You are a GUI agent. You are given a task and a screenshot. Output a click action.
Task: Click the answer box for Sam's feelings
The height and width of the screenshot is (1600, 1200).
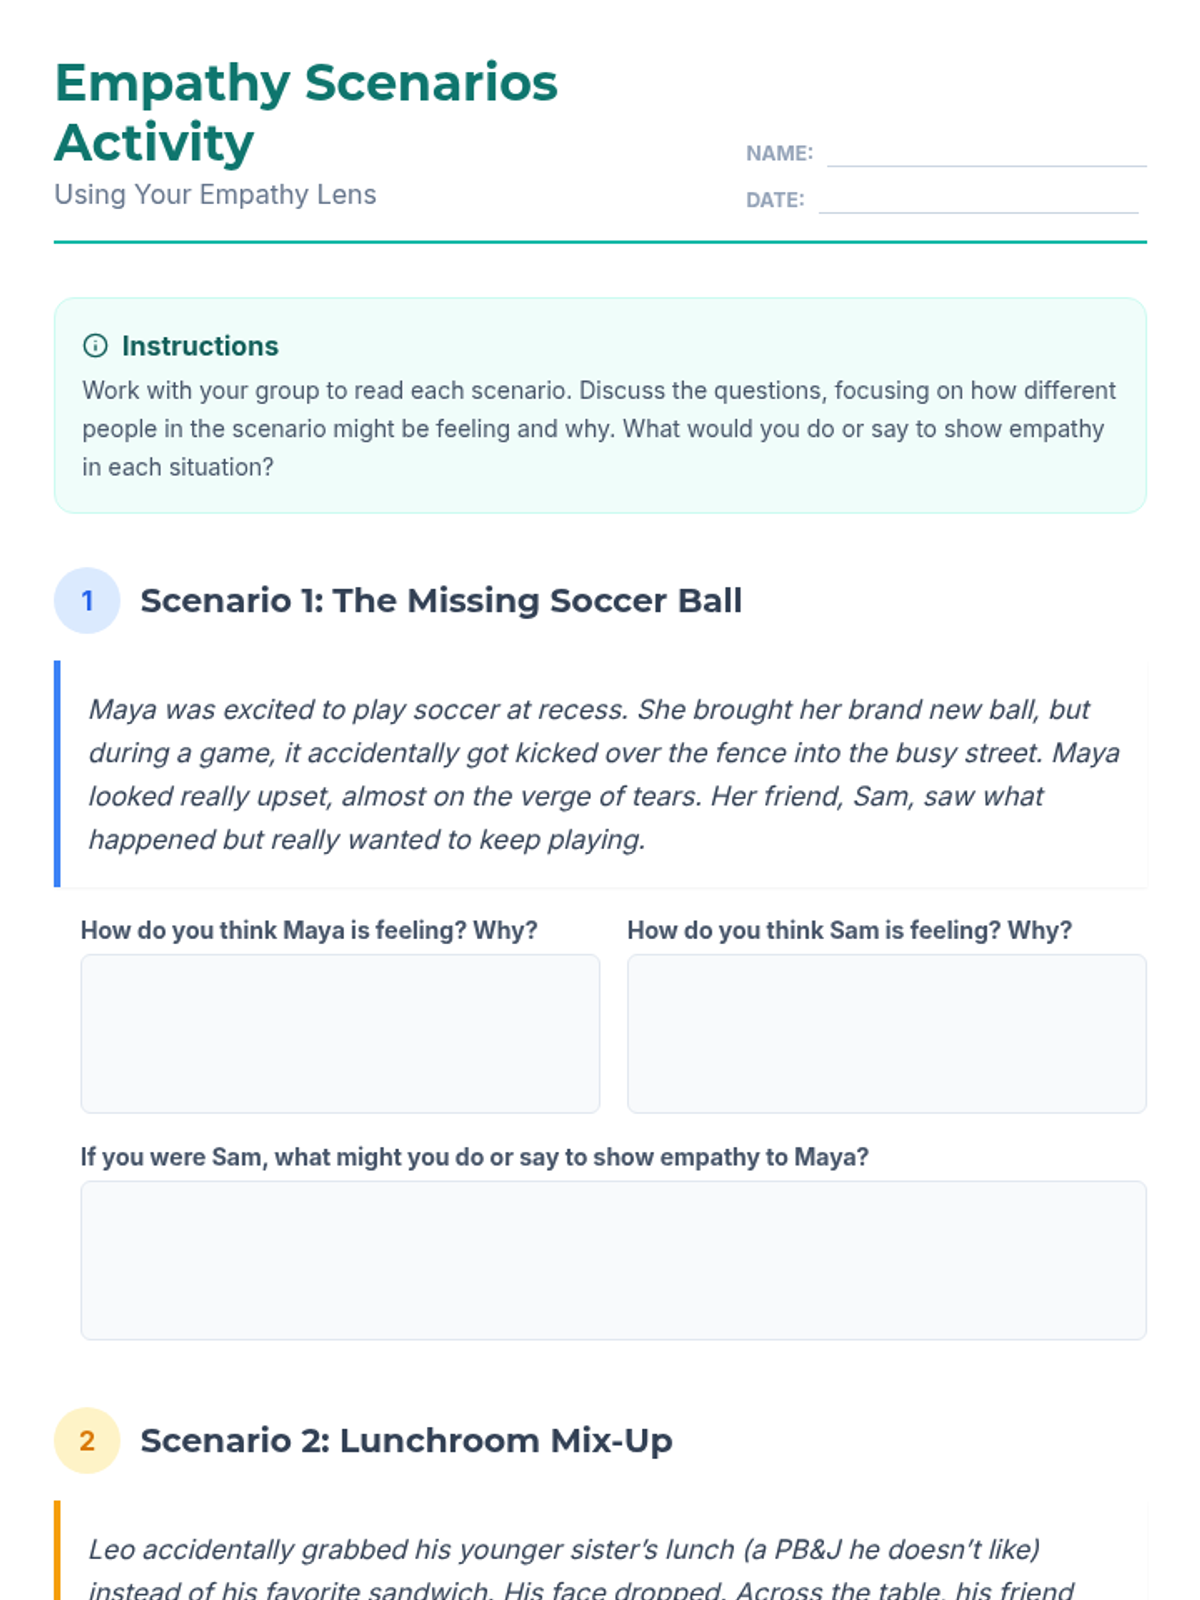(x=886, y=1033)
